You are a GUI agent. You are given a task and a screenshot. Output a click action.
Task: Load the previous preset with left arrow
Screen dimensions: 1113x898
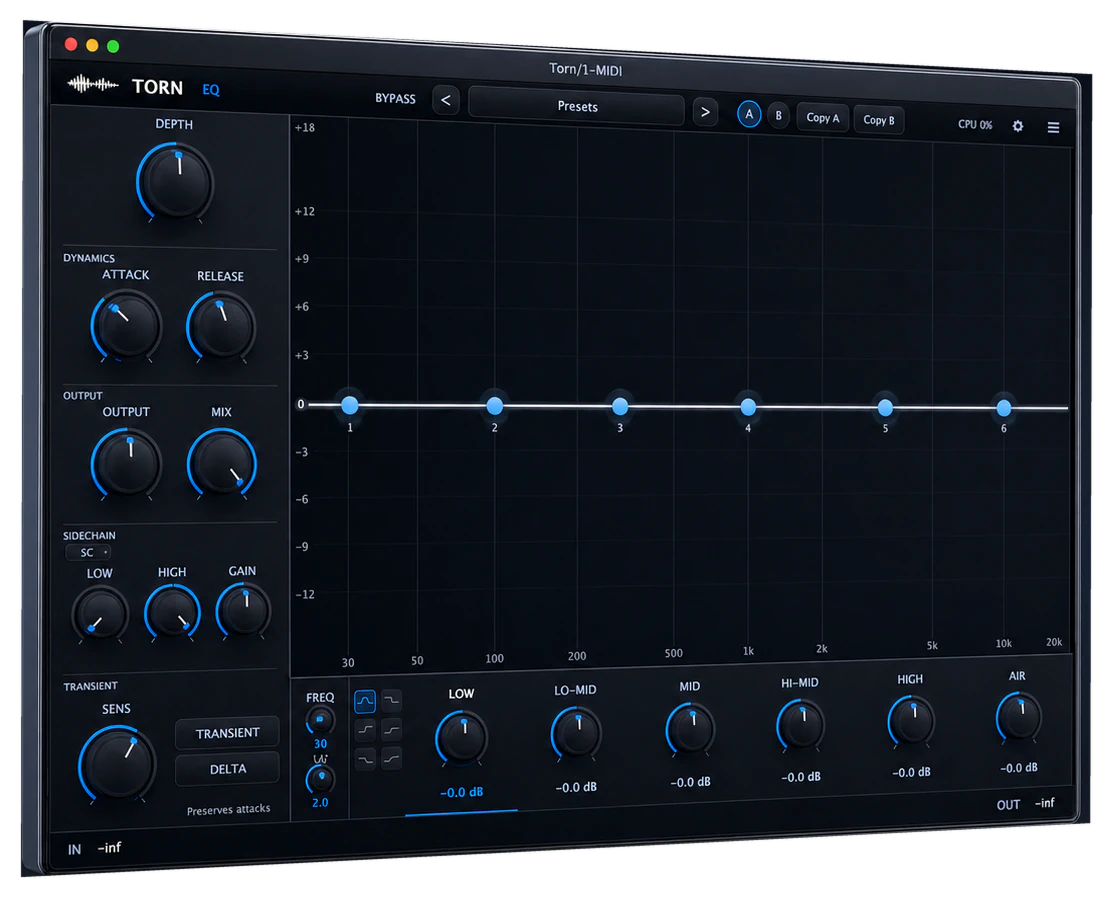point(446,100)
